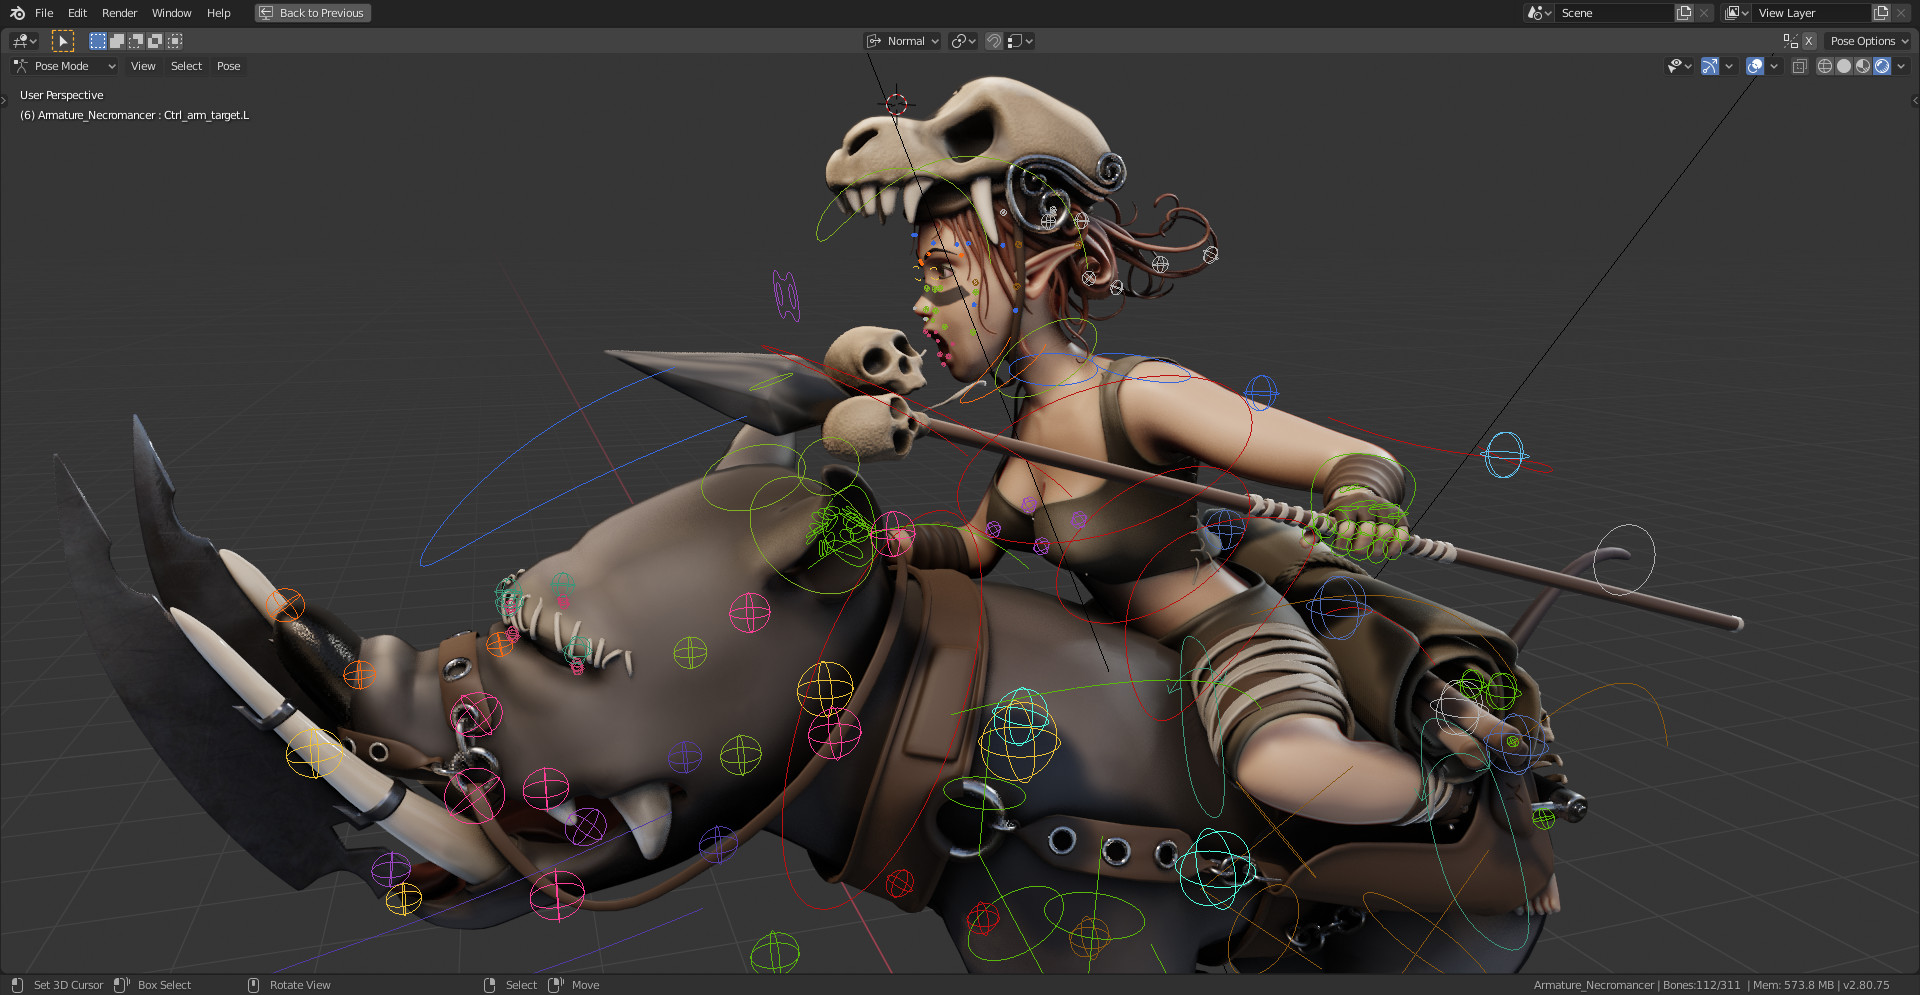This screenshot has width=1920, height=995.
Task: Choose Invert existing selection mode
Action: click(155, 41)
